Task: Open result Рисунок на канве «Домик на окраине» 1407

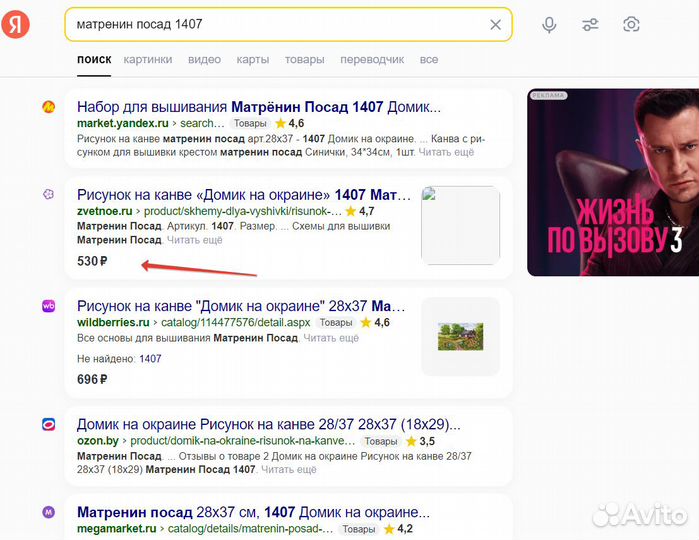Action: tap(243, 195)
